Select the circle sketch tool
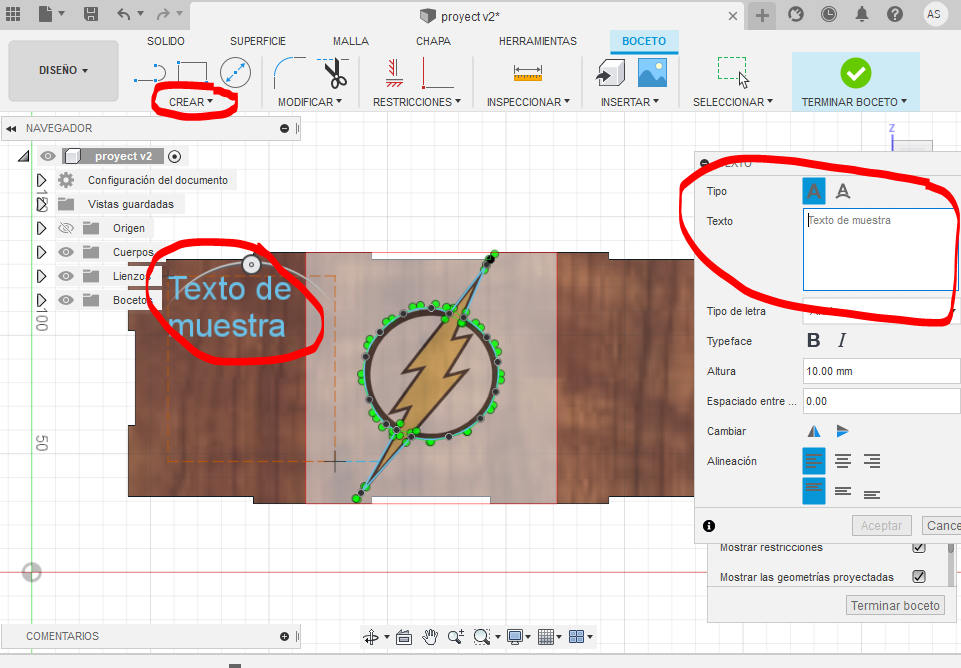This screenshot has width=961, height=668. pyautogui.click(x=236, y=72)
